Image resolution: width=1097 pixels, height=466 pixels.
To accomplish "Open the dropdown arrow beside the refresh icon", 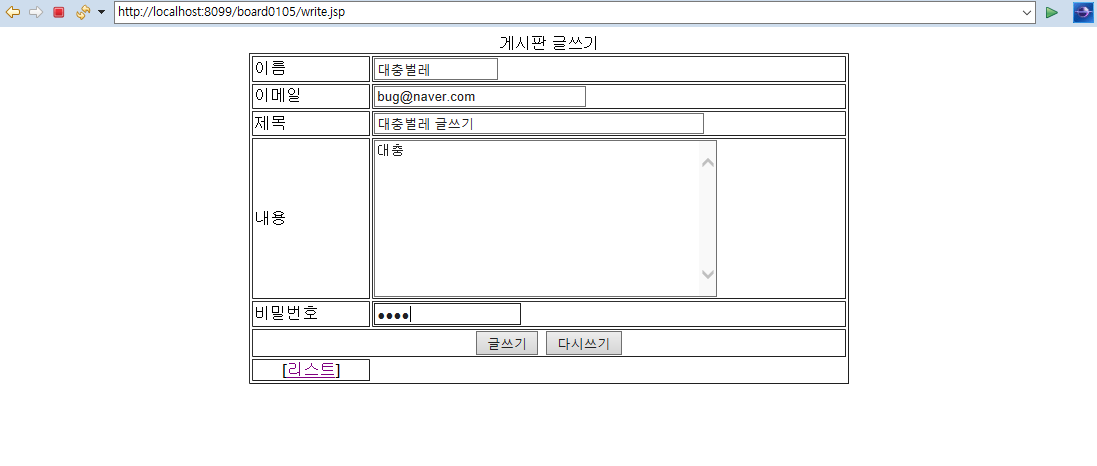I will 101,12.
